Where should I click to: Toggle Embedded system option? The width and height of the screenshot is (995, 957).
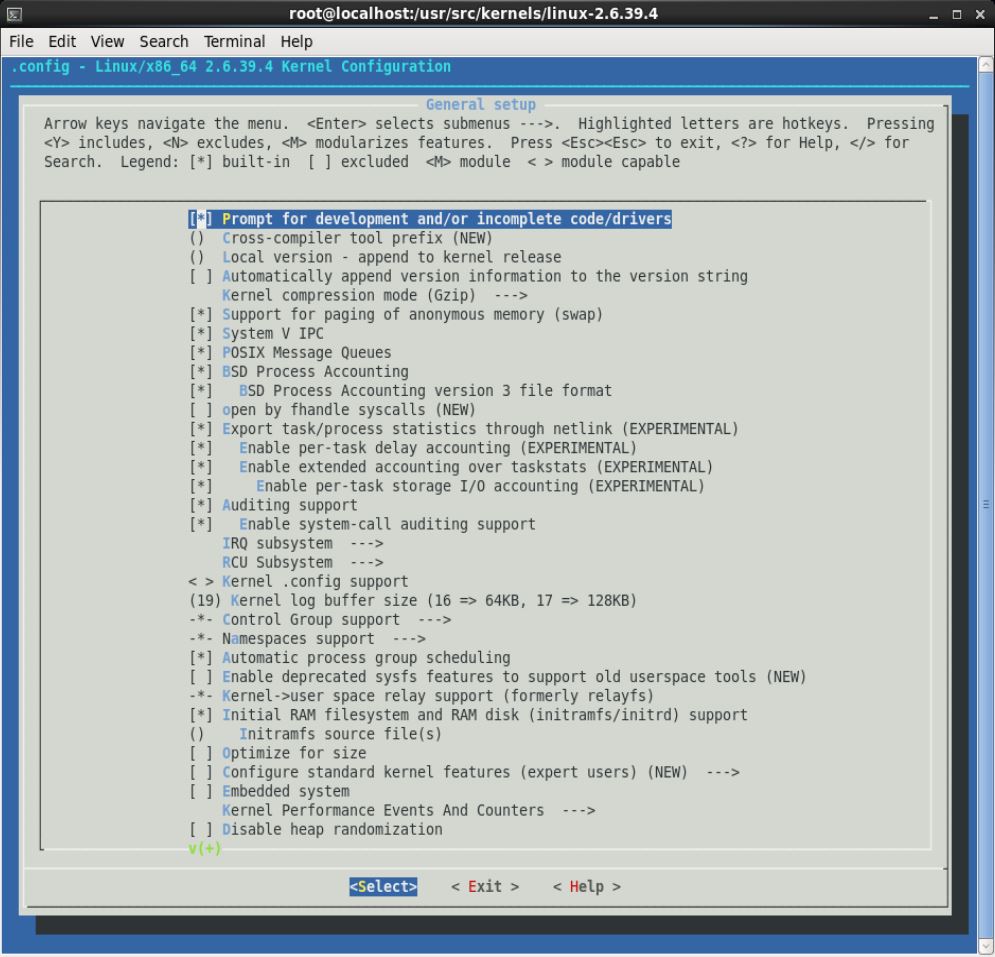[x=269, y=791]
